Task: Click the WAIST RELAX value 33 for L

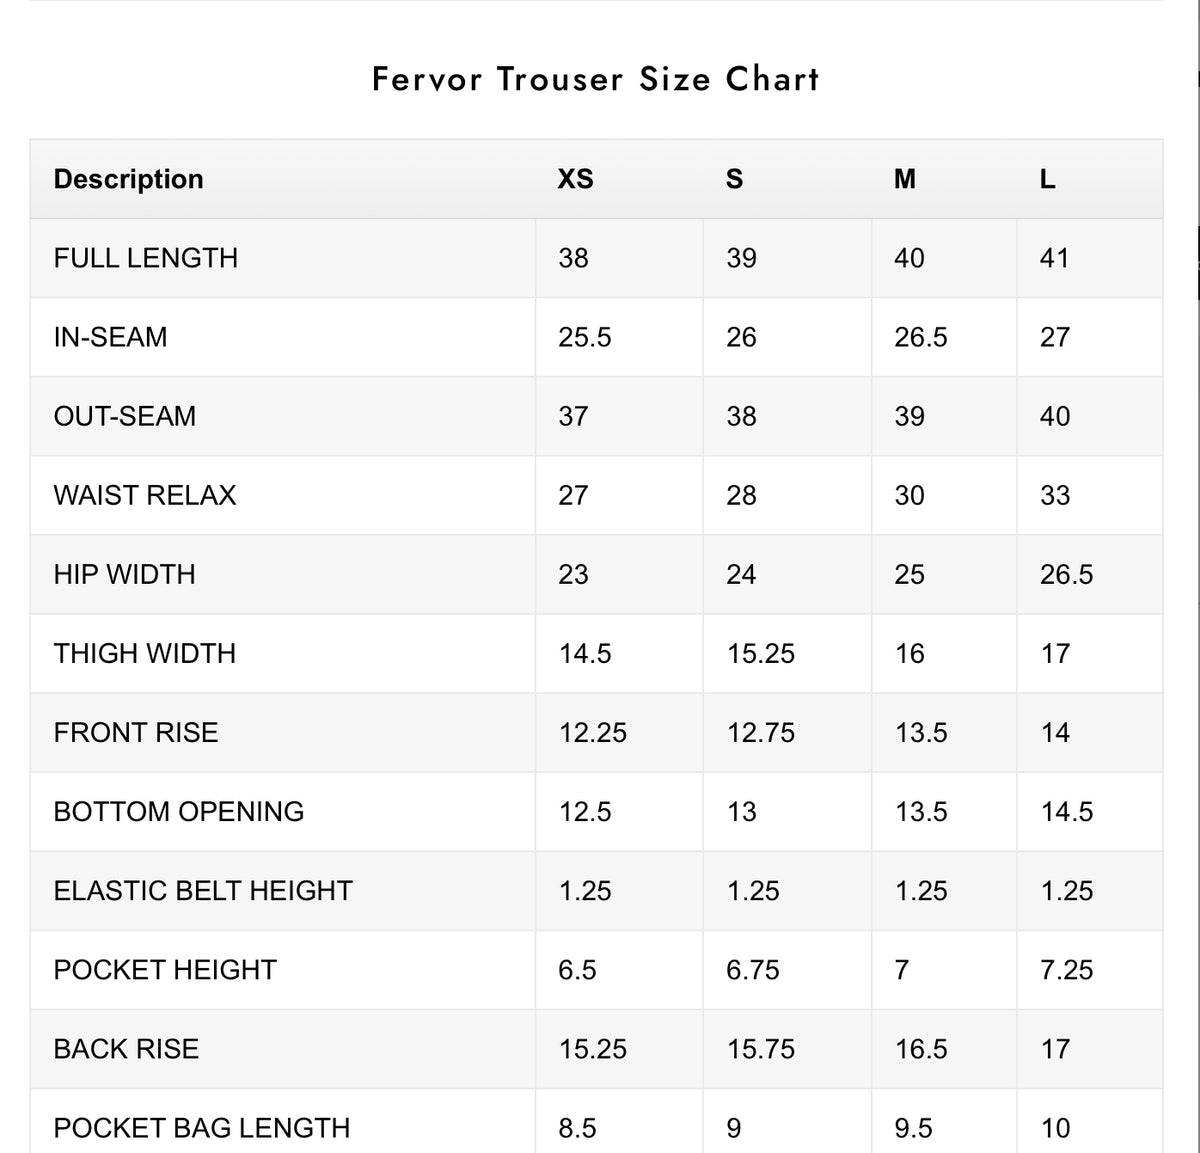Action: click(1055, 495)
